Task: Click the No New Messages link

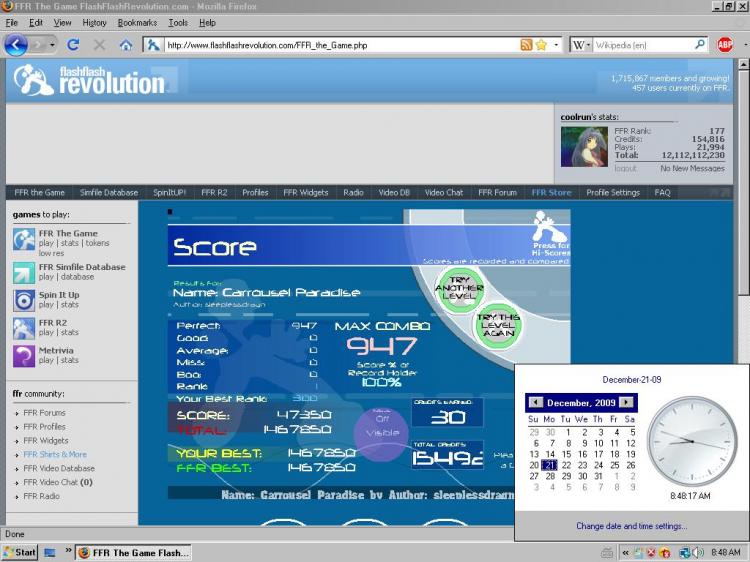Action: (692, 168)
